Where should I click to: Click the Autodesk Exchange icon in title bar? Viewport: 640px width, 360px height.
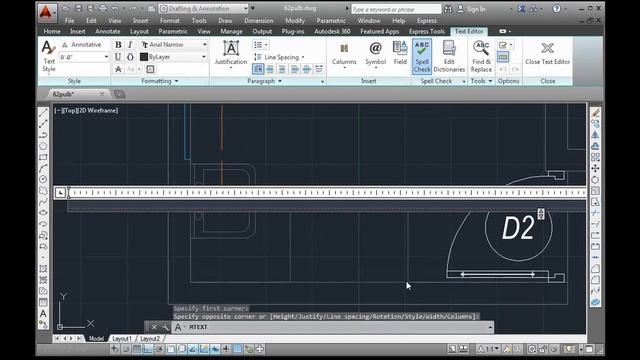click(x=521, y=9)
